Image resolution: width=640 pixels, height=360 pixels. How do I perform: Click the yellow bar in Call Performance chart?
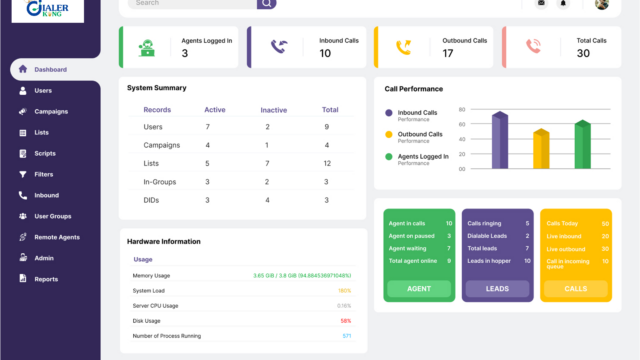click(541, 149)
